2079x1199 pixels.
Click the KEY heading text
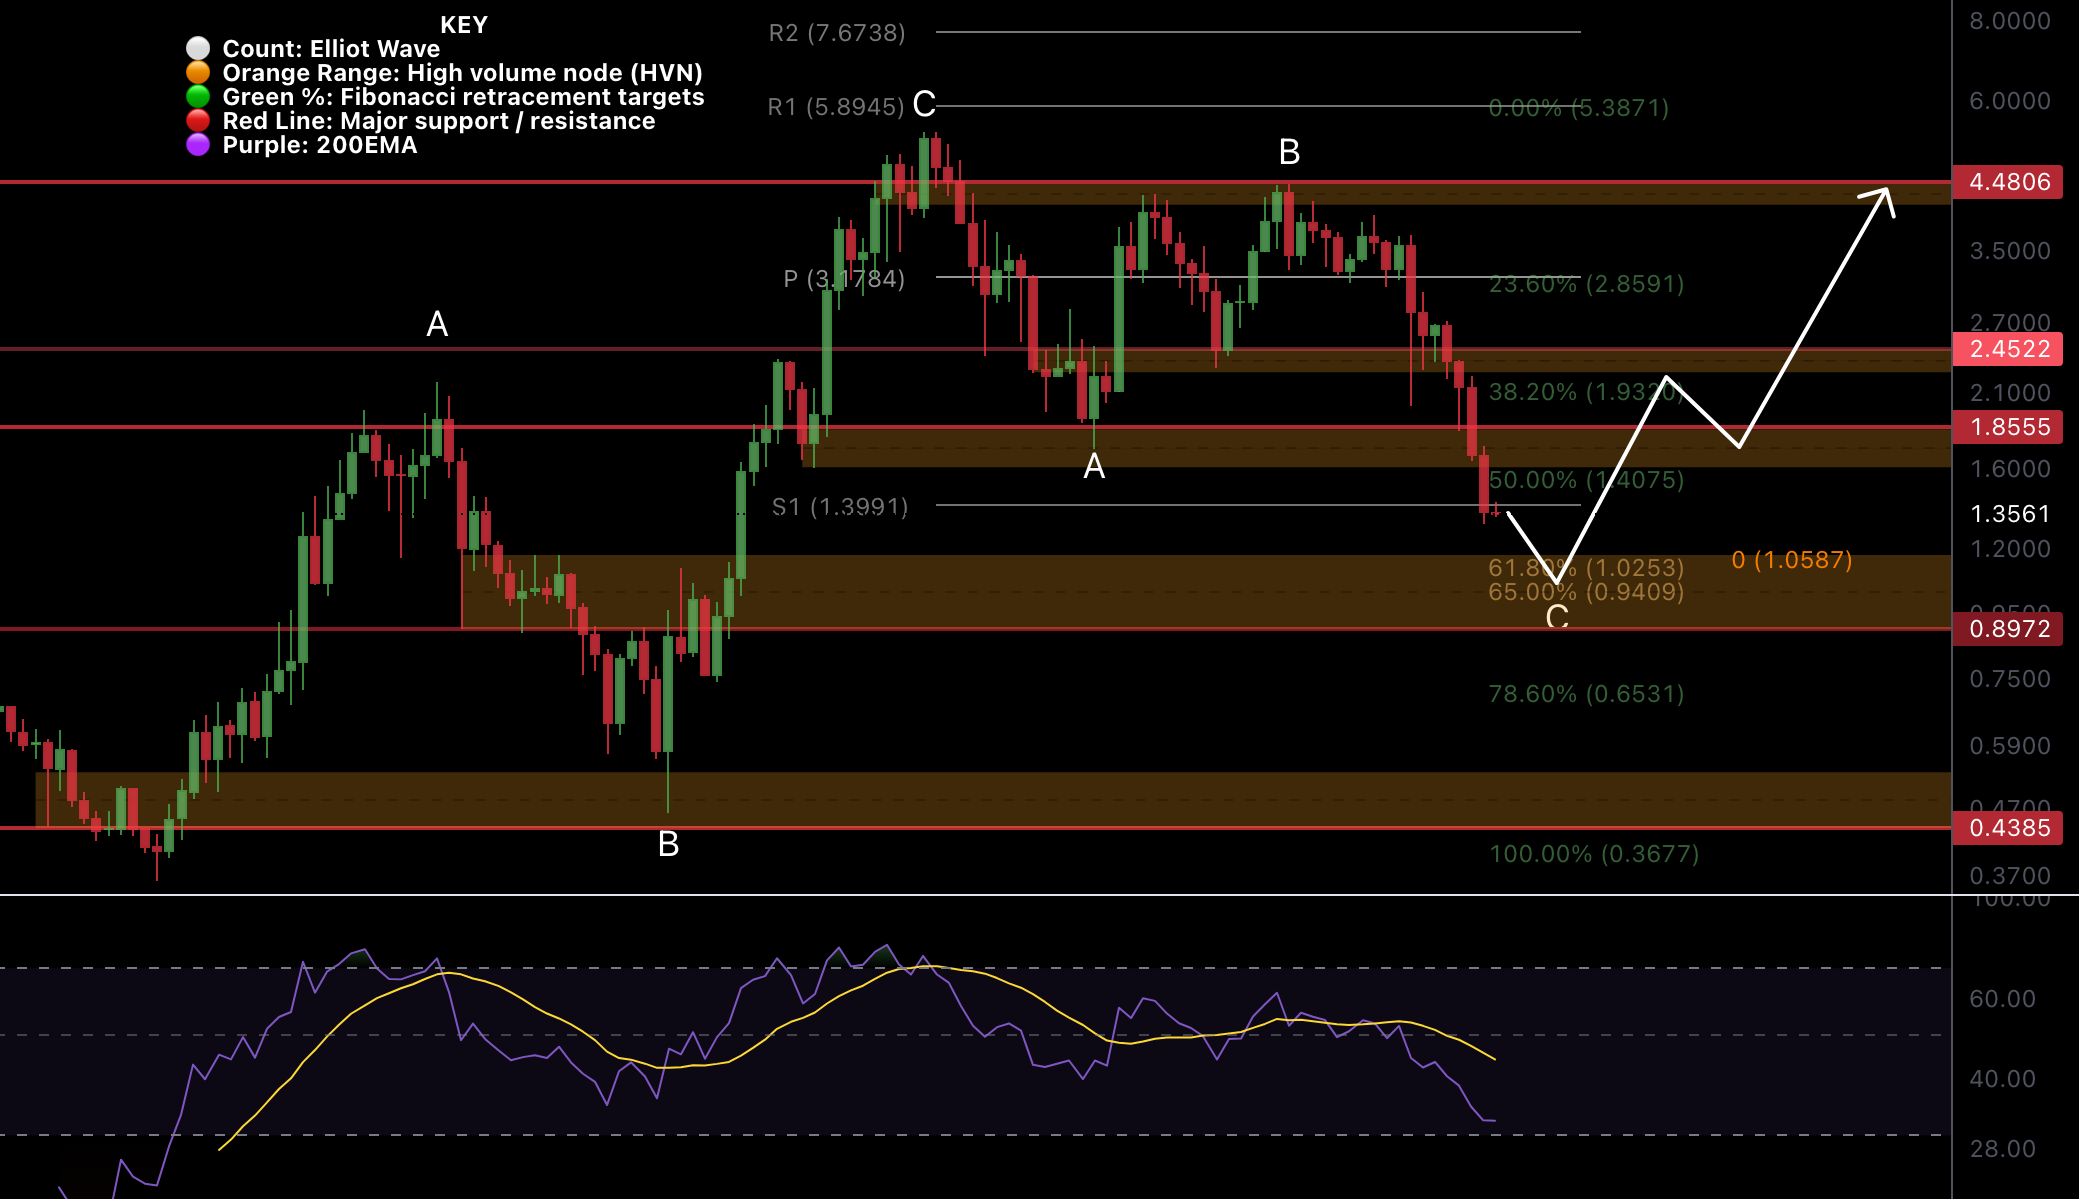pos(464,24)
